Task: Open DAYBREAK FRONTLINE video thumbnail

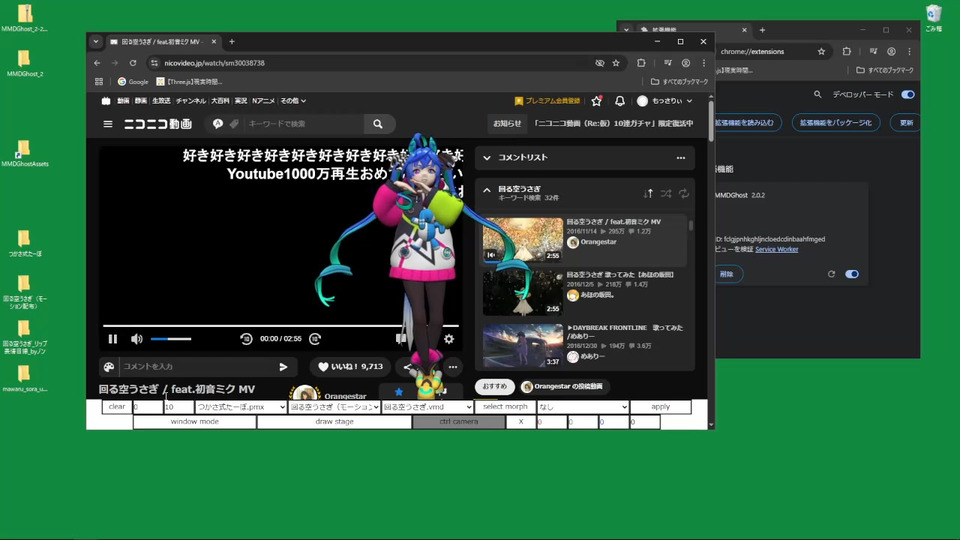Action: [522, 346]
